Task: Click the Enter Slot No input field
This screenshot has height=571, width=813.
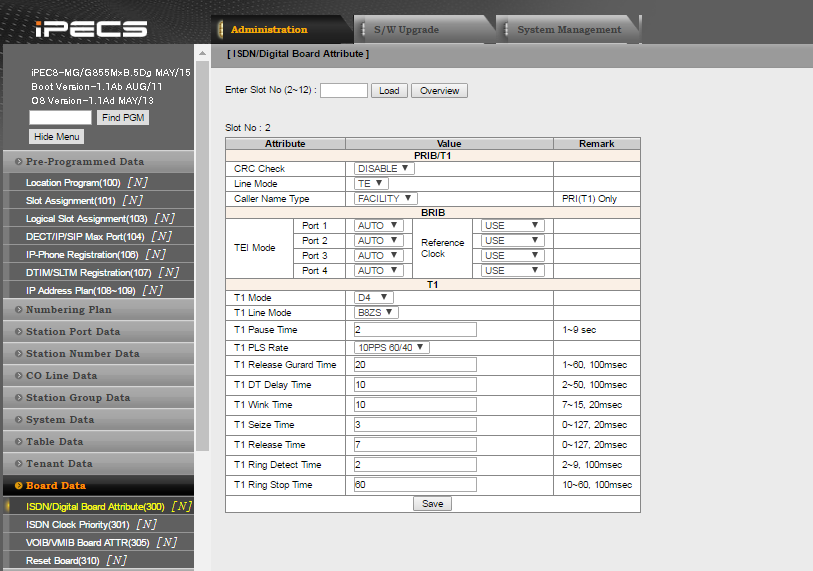Action: 344,91
